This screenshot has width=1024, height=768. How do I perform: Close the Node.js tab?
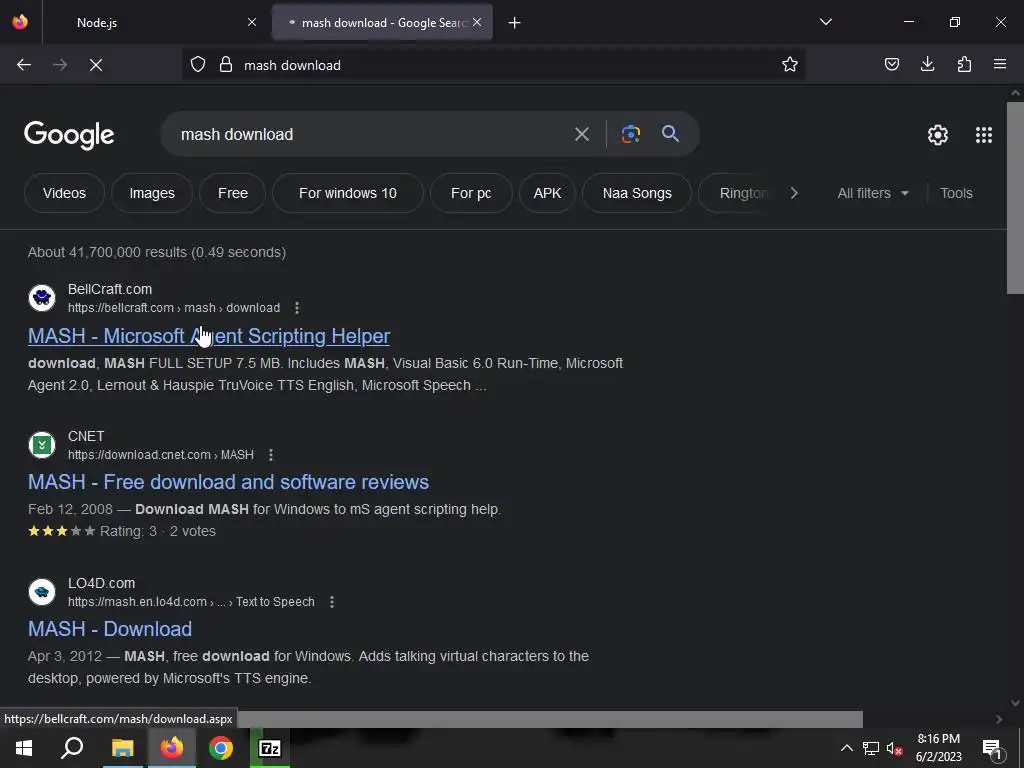(252, 22)
